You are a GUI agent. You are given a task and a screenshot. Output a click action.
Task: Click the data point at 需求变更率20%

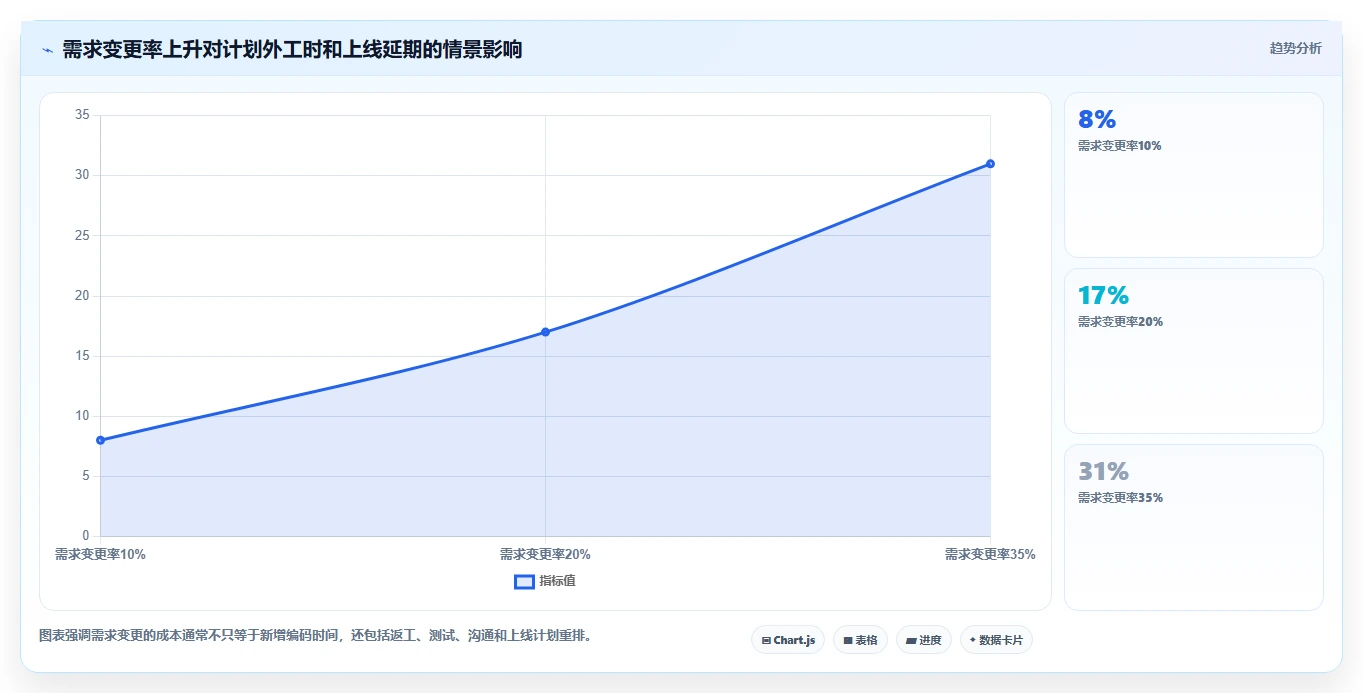(x=545, y=332)
